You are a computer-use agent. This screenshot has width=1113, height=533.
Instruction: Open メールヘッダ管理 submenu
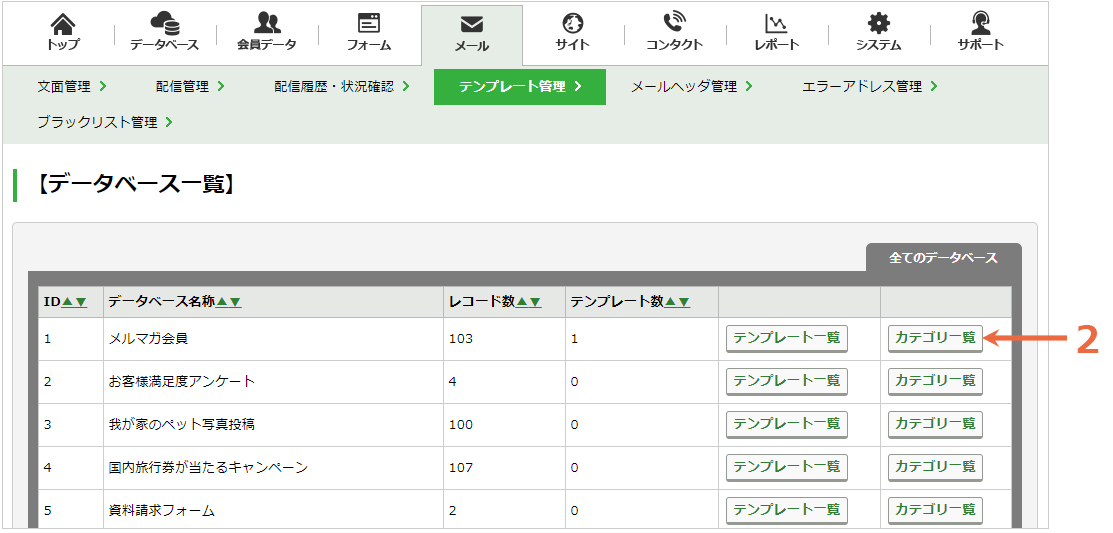(692, 87)
